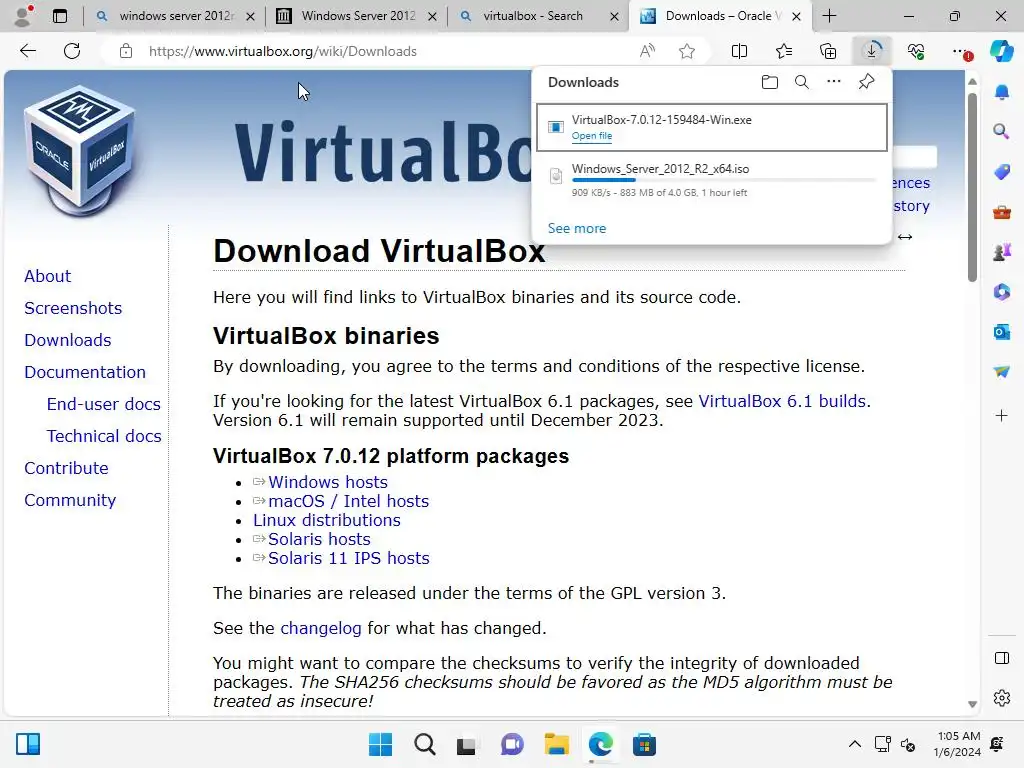
Task: Open File Explorer from taskbar
Action: 556,744
